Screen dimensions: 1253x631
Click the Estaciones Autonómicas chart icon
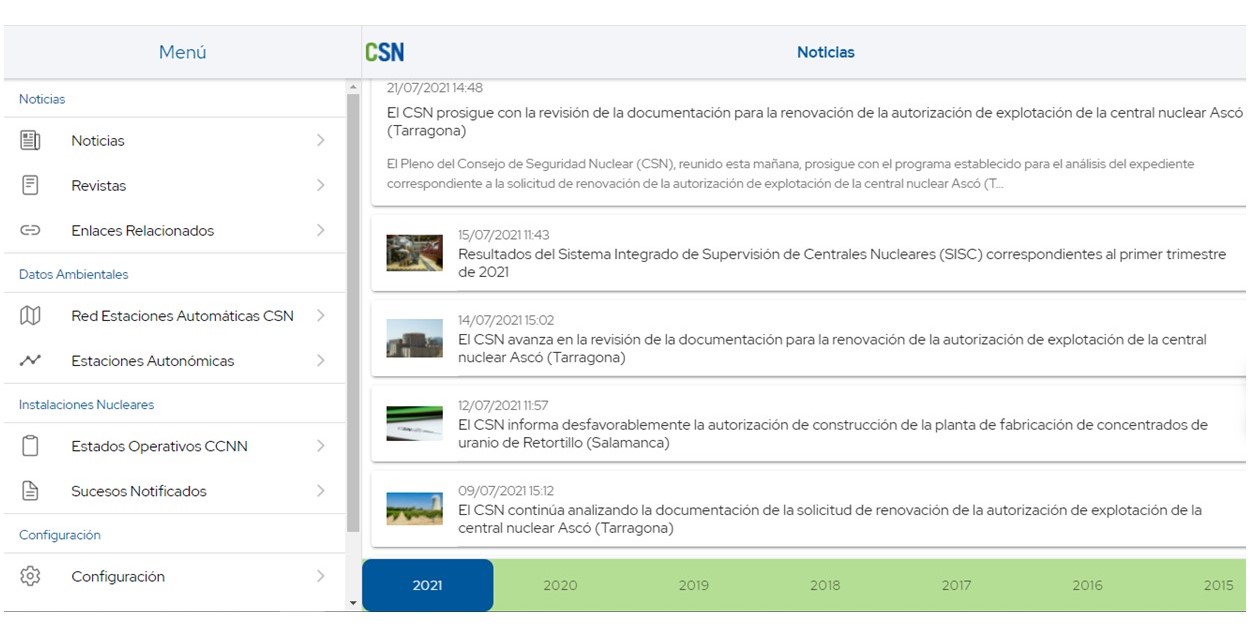[x=30, y=360]
